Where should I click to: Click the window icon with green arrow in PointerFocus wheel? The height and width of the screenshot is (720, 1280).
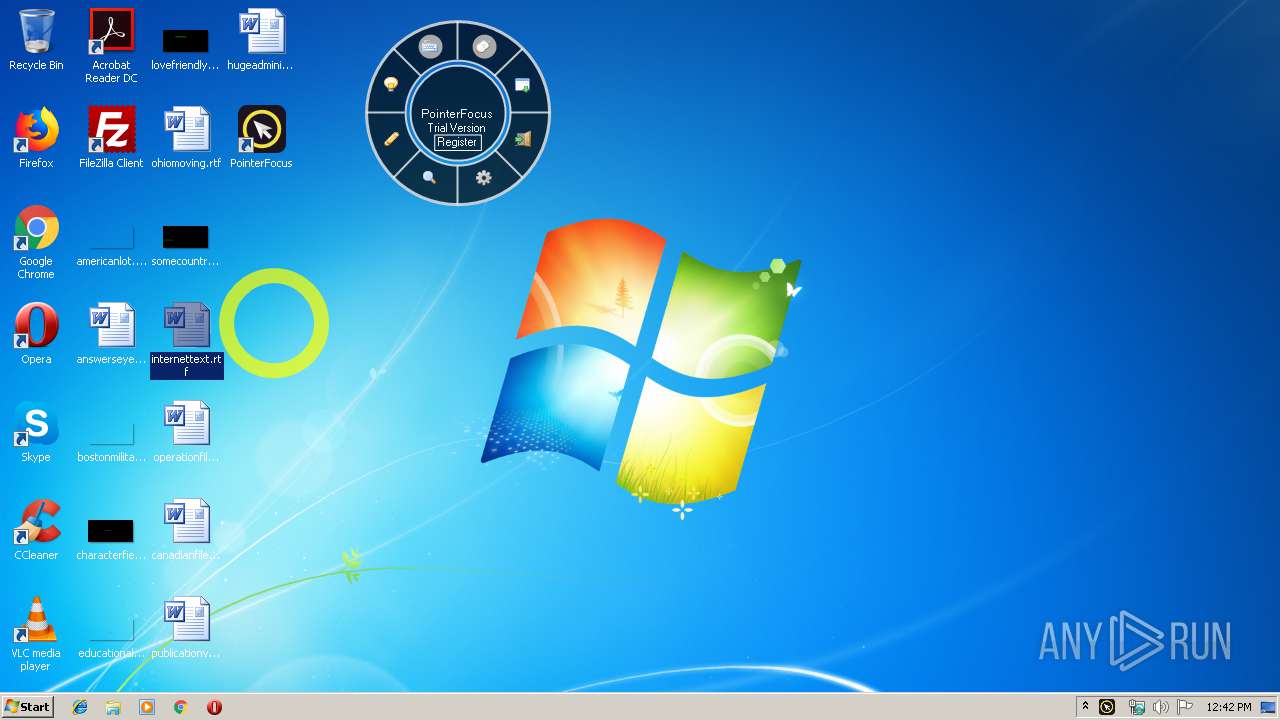point(522,85)
